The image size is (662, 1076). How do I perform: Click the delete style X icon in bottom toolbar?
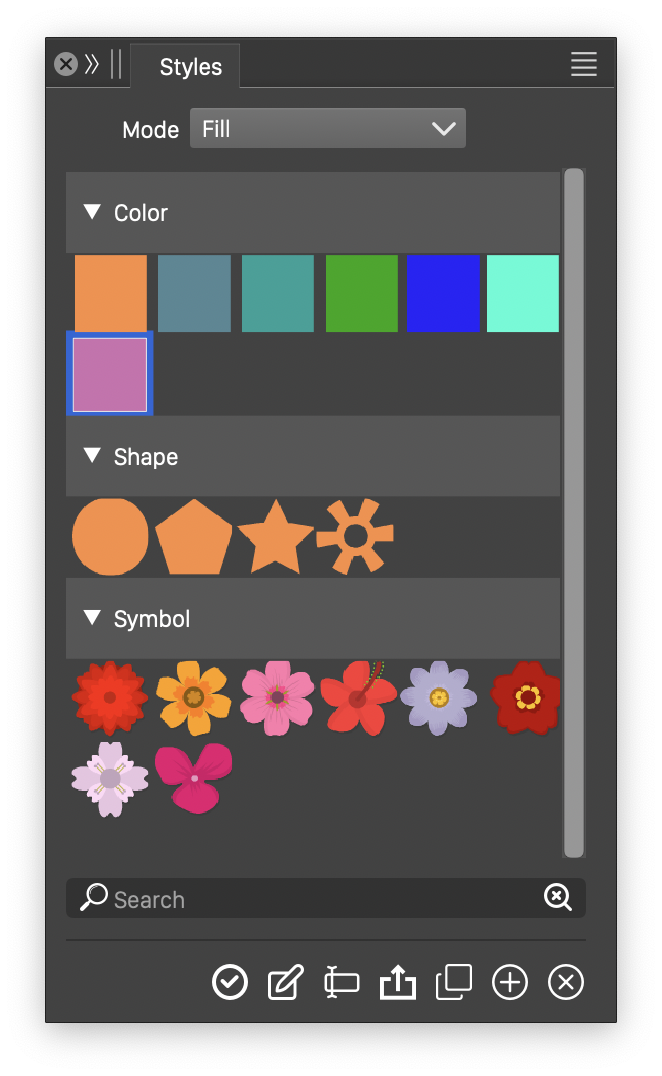pyautogui.click(x=566, y=983)
